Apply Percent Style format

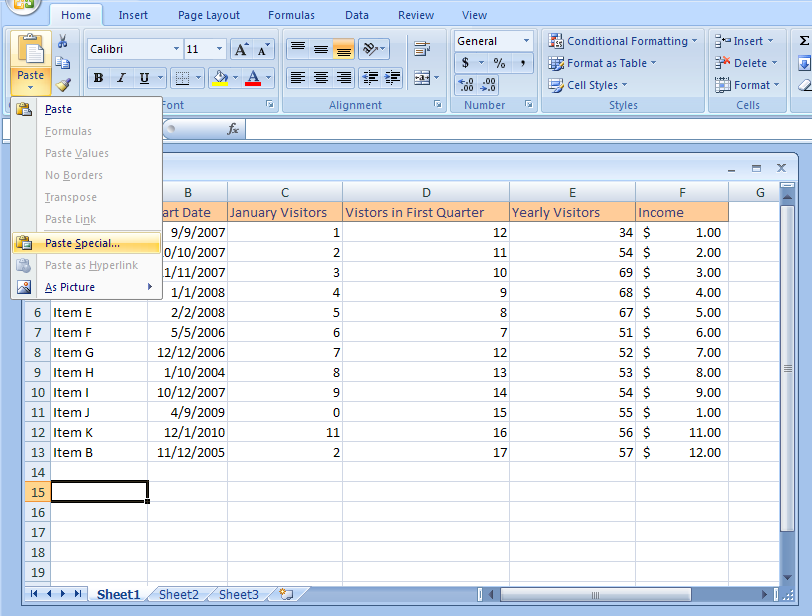pyautogui.click(x=499, y=63)
